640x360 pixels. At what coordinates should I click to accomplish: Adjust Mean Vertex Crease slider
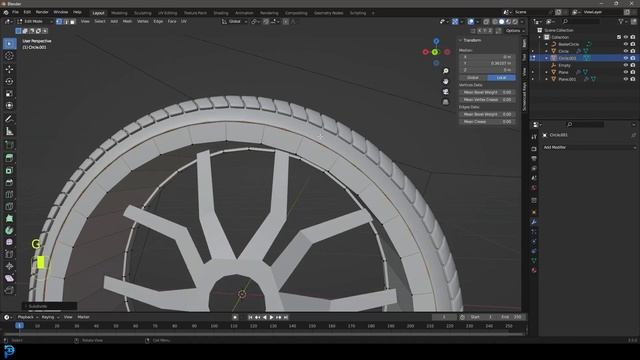click(x=487, y=100)
